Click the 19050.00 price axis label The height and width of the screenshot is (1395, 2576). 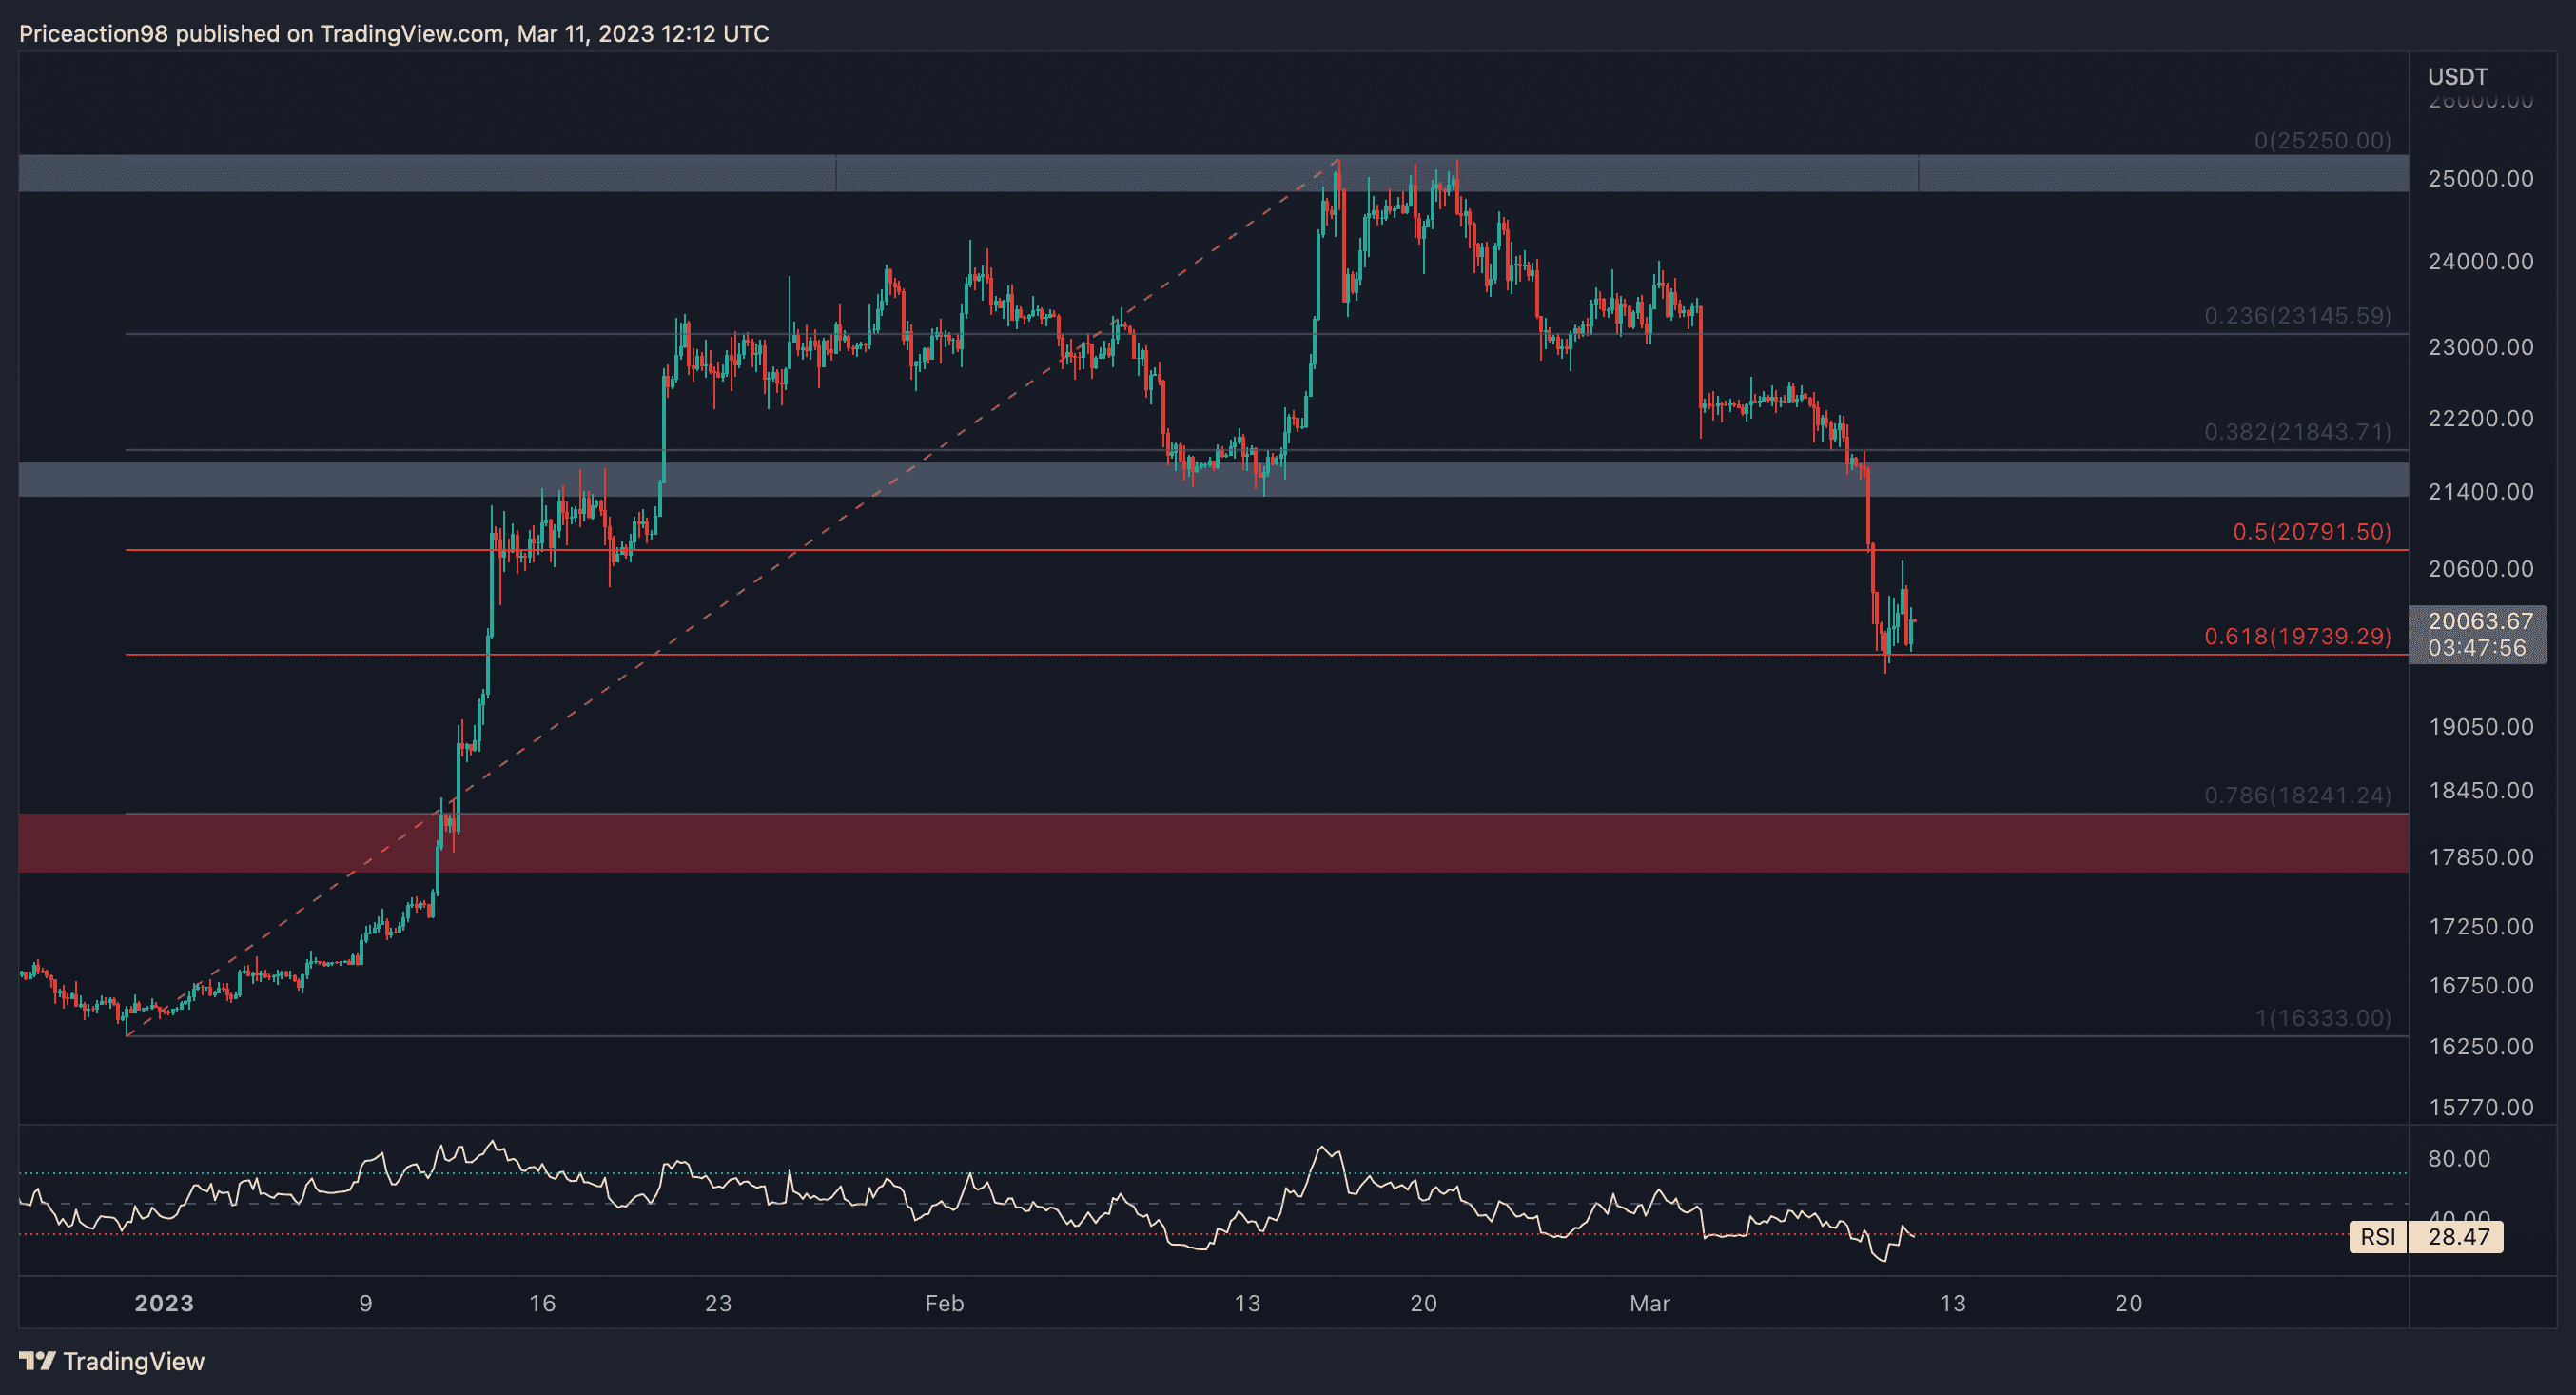click(x=2481, y=727)
